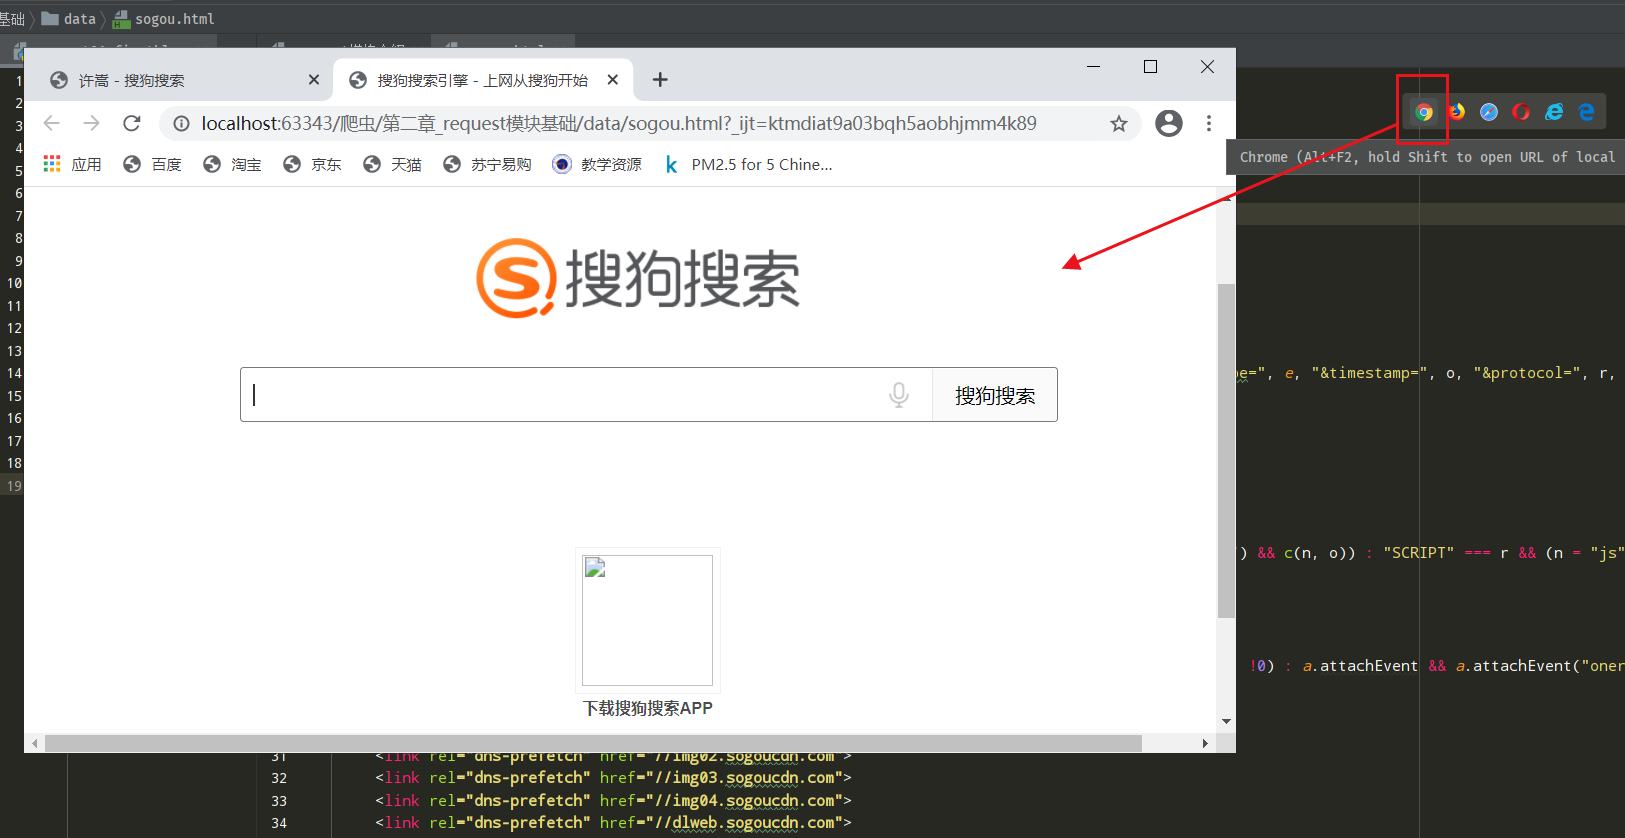Close the 许嵩 - 搜狗搜索 tab
This screenshot has height=838, width=1625.
pyautogui.click(x=314, y=80)
